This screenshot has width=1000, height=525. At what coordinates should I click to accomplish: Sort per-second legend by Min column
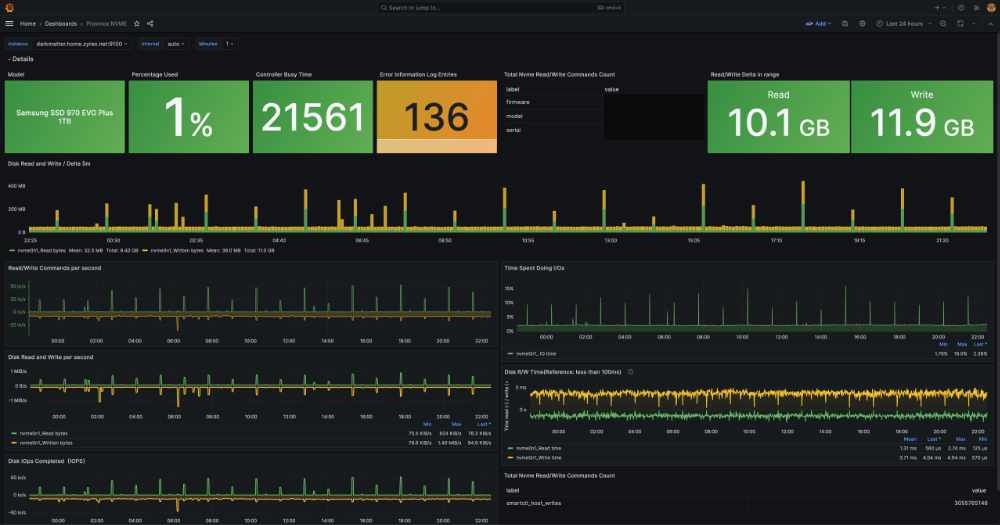pyautogui.click(x=427, y=424)
